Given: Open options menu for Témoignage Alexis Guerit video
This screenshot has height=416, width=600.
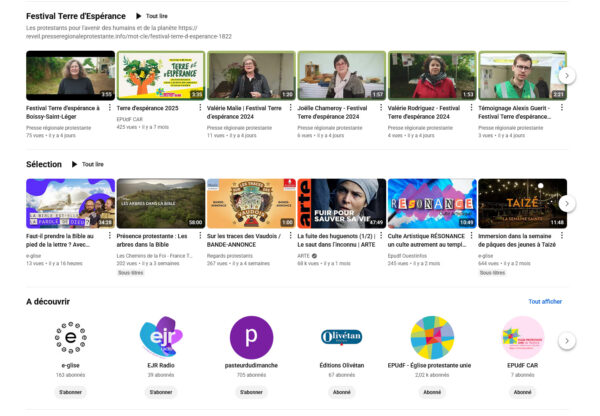Looking at the screenshot, I should click(x=562, y=108).
